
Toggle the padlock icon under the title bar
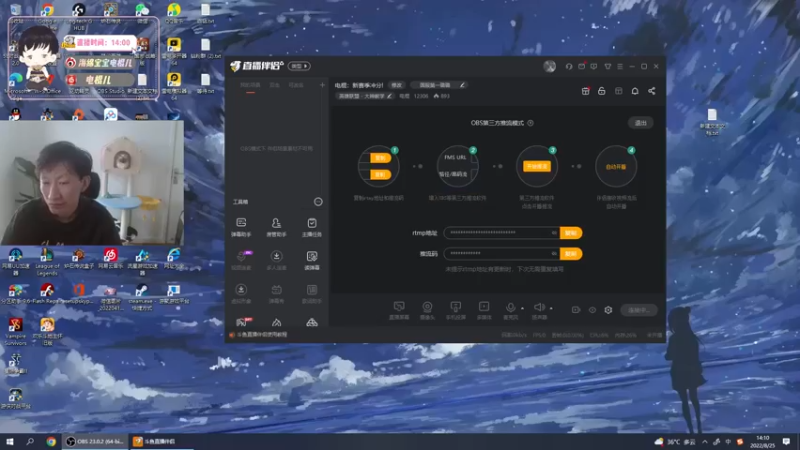602,91
